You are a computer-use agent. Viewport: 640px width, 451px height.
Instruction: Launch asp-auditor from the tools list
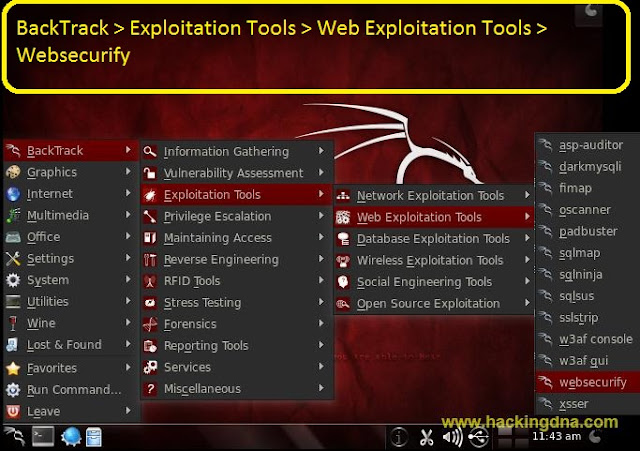click(588, 145)
